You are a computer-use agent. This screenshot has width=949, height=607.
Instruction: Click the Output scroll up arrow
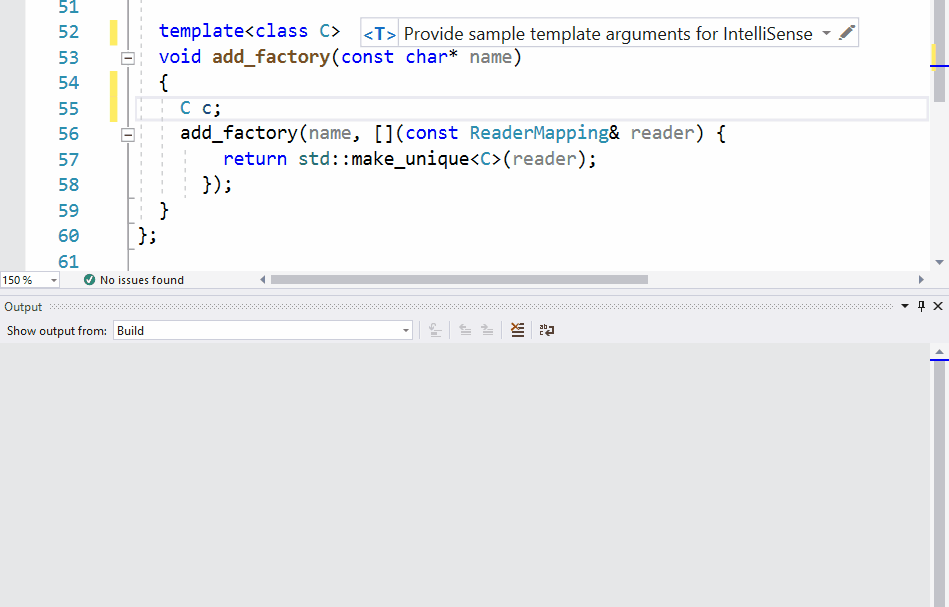[939, 352]
